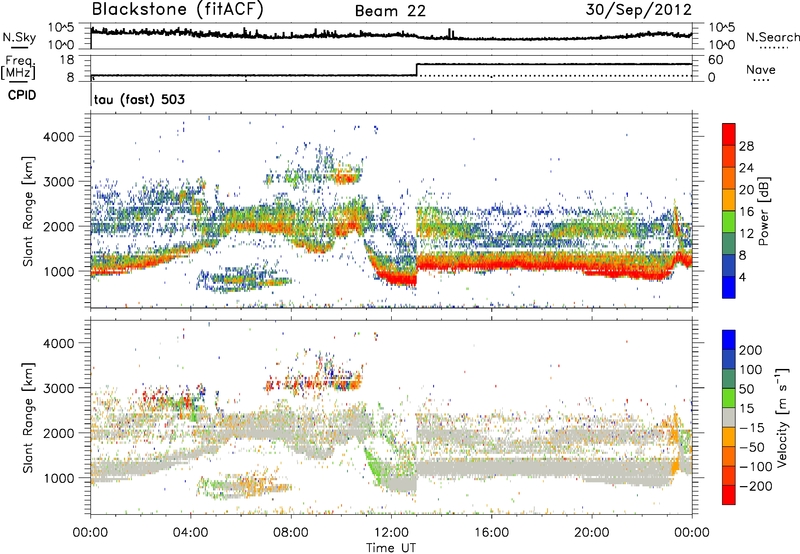Pick the light green segment of power colorbar
Viewport: 800px width, 554px height.
coord(729,221)
